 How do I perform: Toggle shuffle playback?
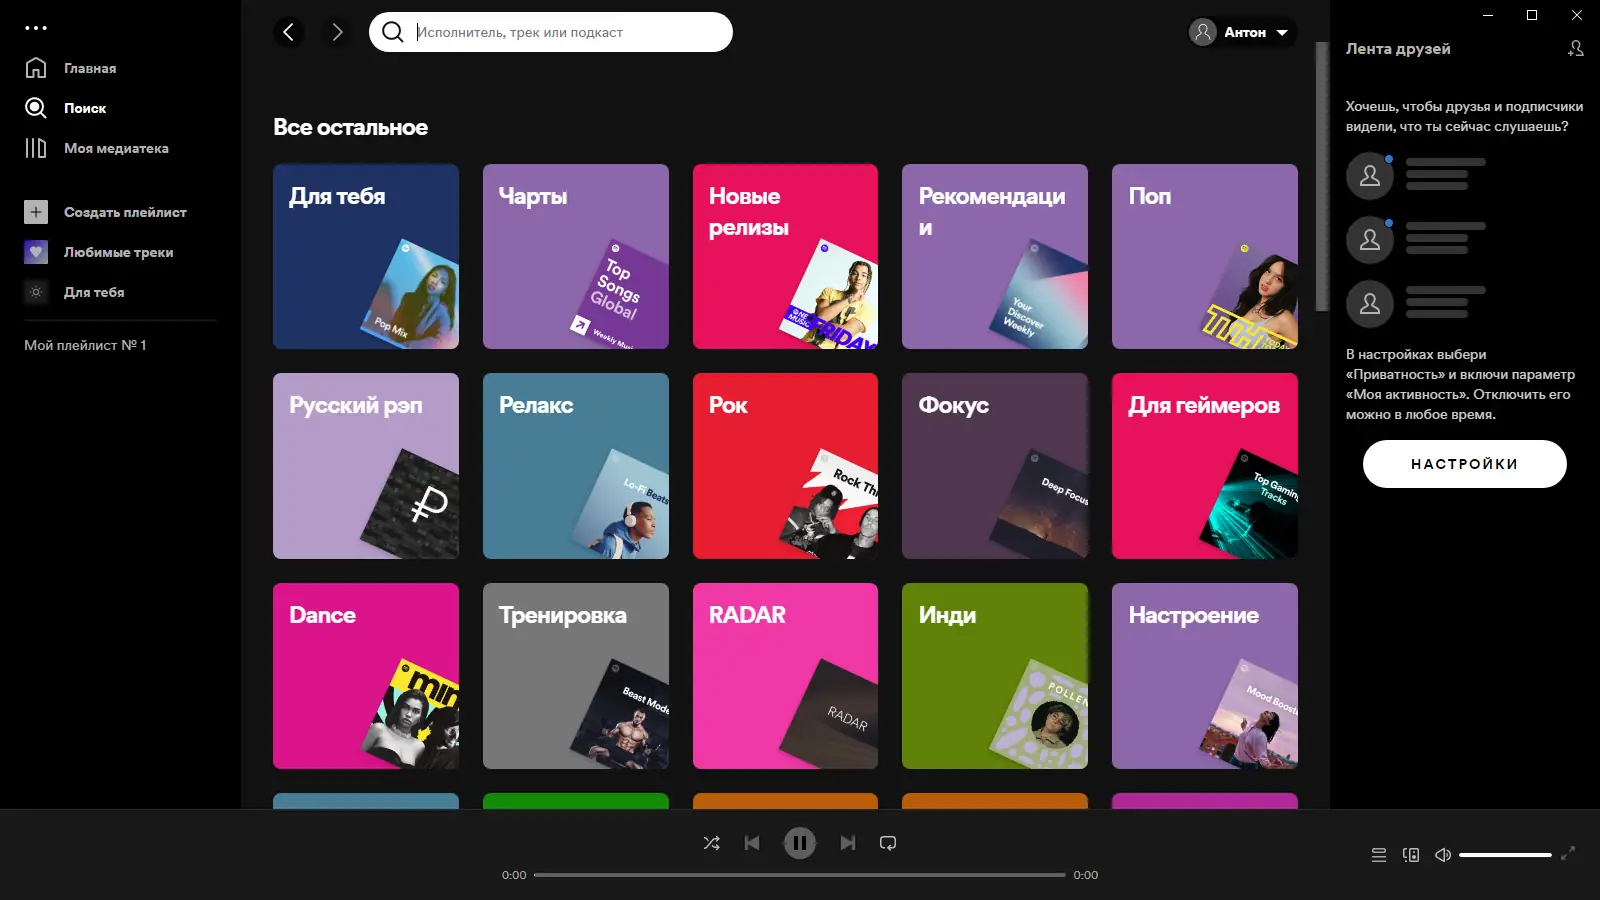712,843
